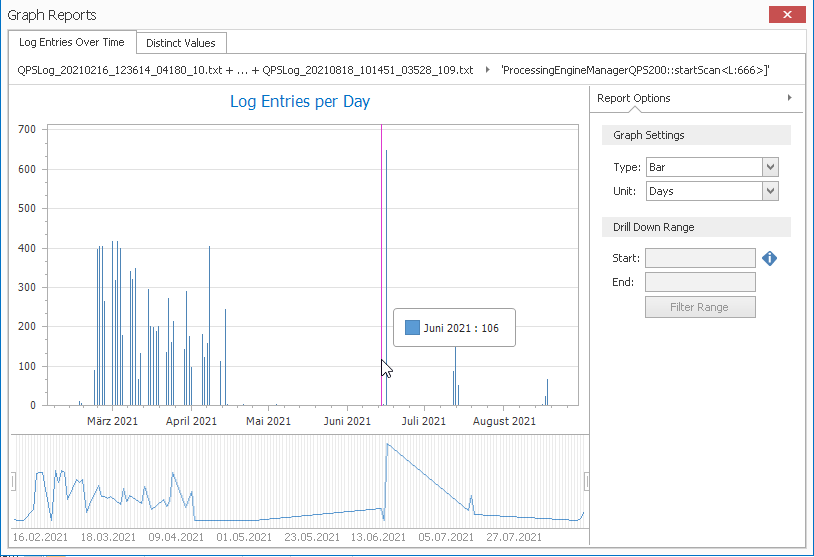Image resolution: width=814 pixels, height=557 pixels.
Task: Click the '01.05.2021' navigator date label
Action: point(244,537)
